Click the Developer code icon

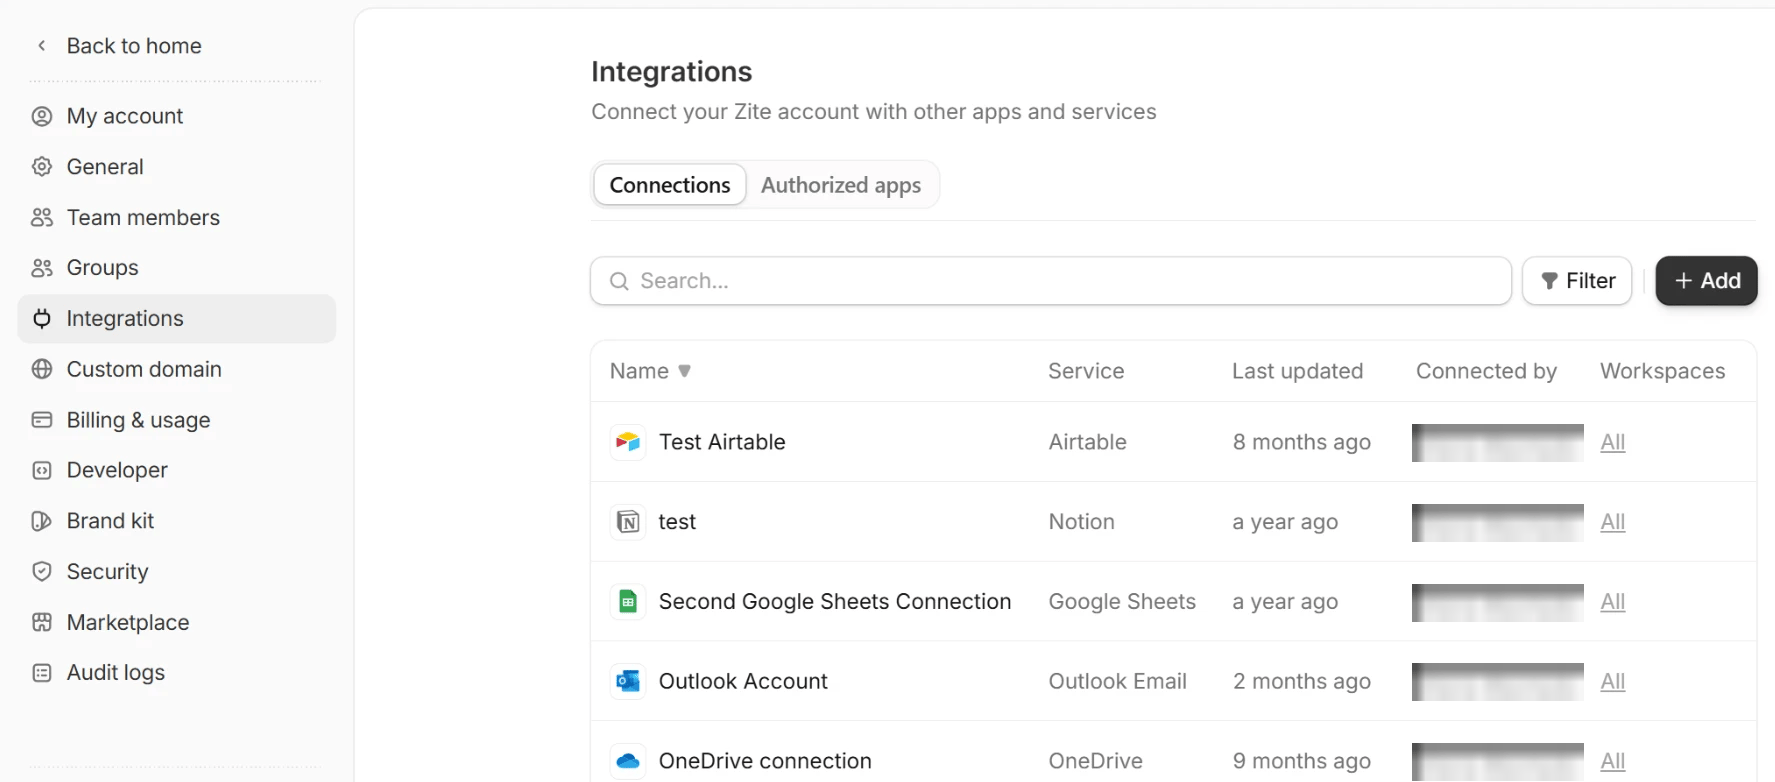[42, 470]
